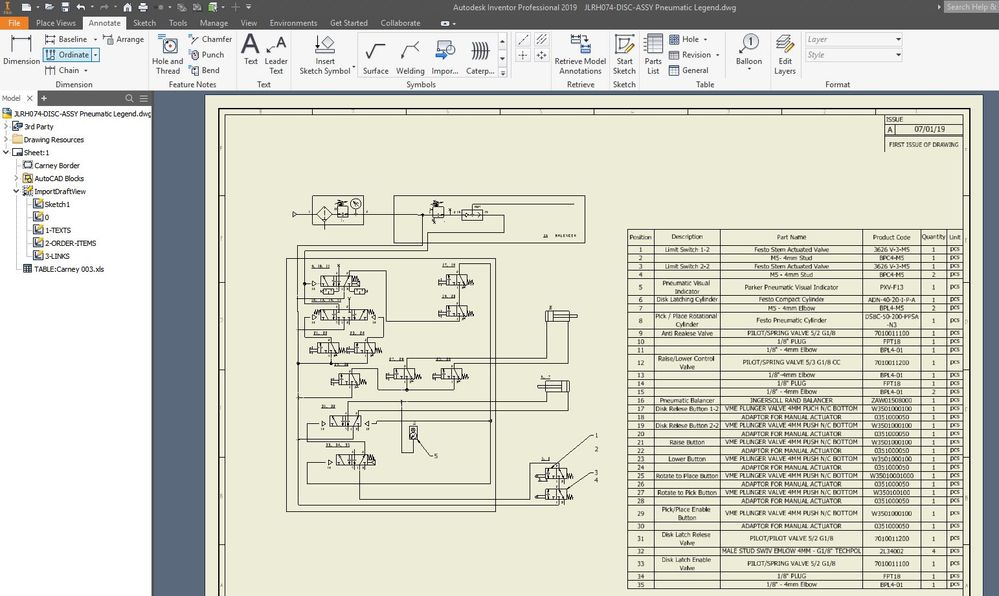Select Centerline Bisector icon
The height and width of the screenshot is (596, 999).
tap(542, 40)
